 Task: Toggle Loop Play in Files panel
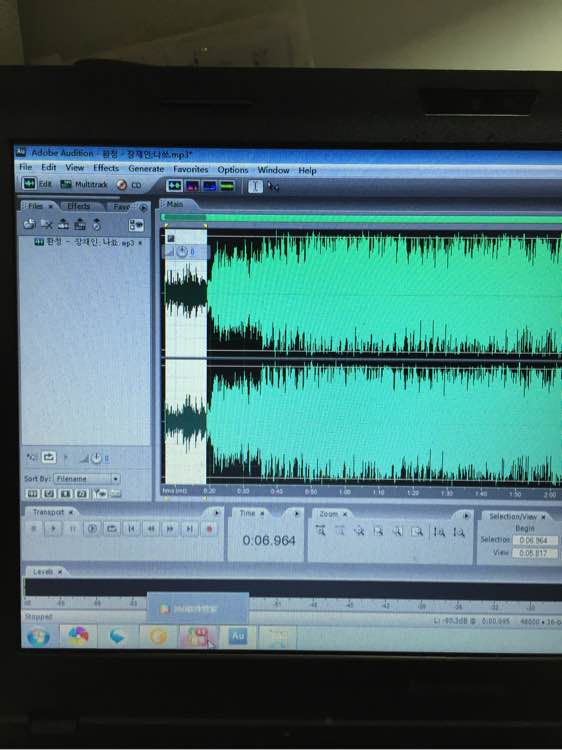(x=48, y=457)
